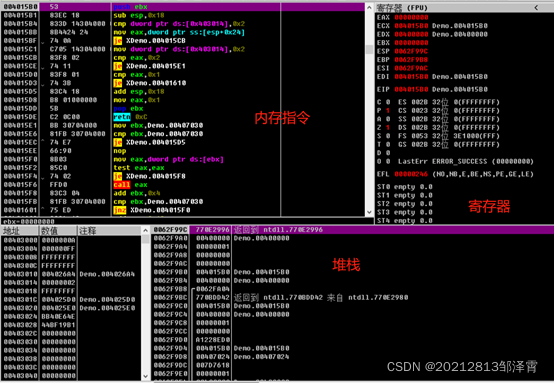Screen dimensions: 554x383
Task: Select the ESI register value 0062F9AC
Action: [411, 68]
